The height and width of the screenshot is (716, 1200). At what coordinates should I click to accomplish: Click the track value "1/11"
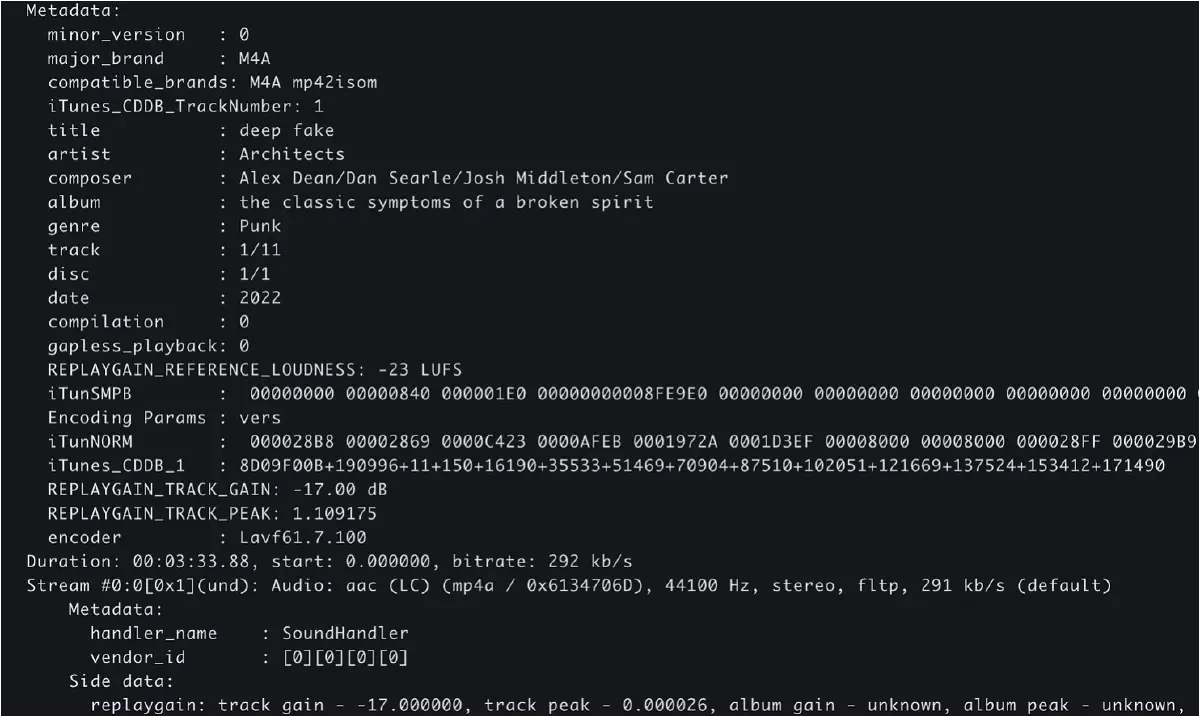click(260, 250)
